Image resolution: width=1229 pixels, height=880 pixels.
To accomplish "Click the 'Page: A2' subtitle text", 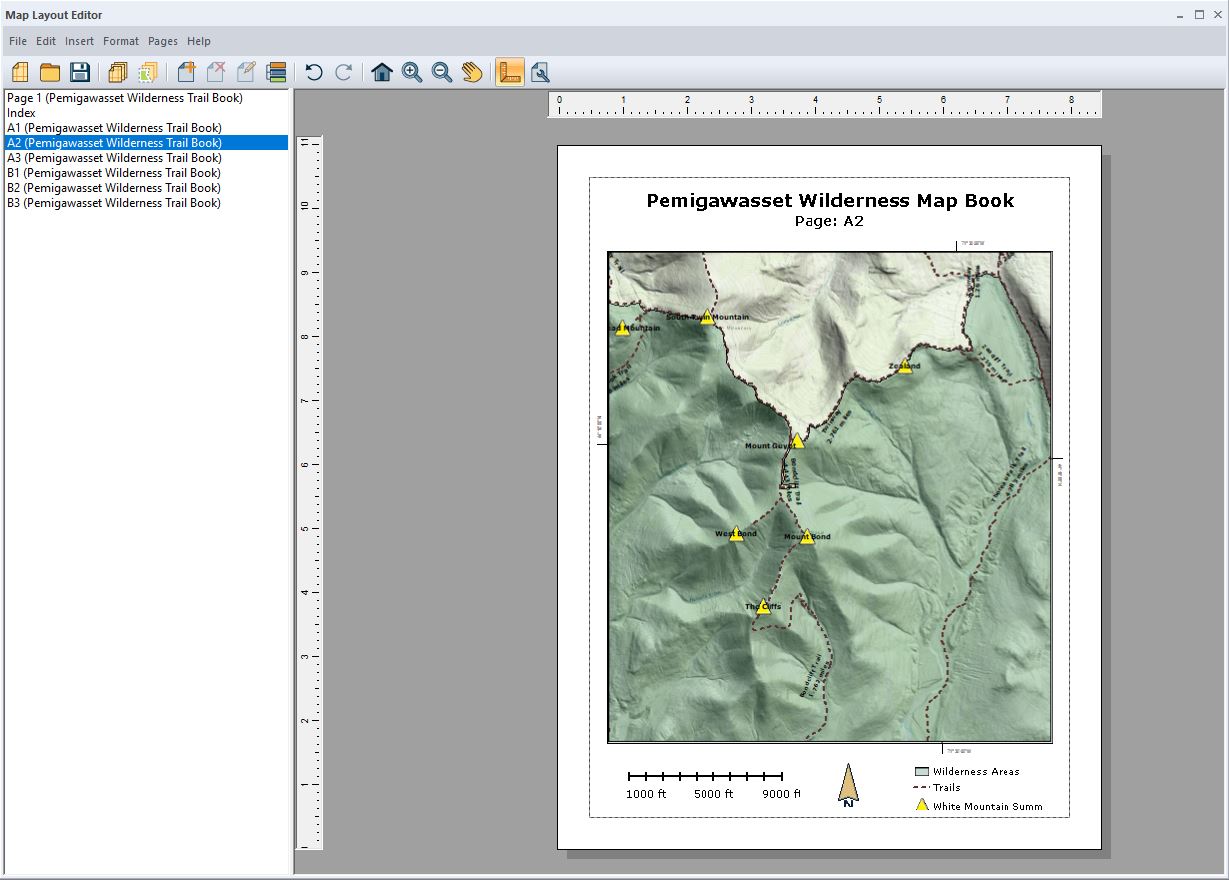I will pyautogui.click(x=829, y=222).
